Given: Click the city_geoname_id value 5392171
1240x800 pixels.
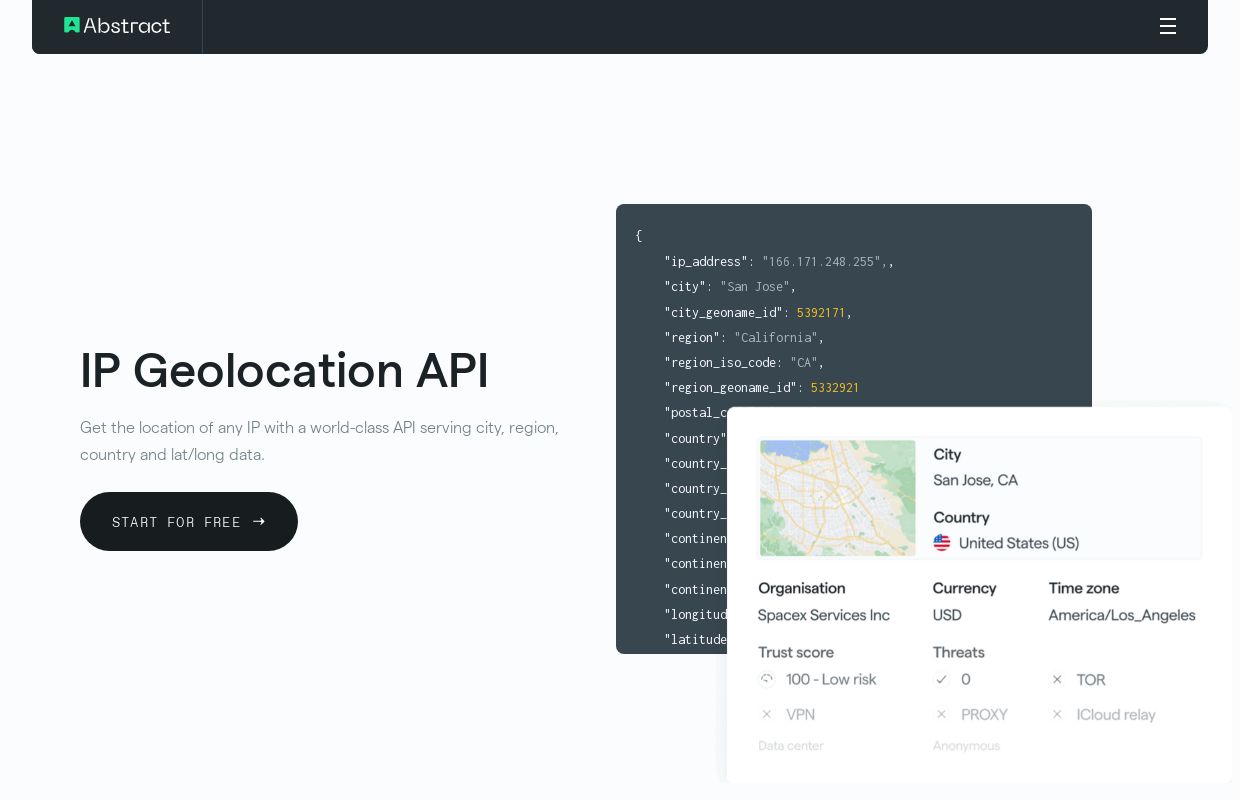Looking at the screenshot, I should 821,312.
